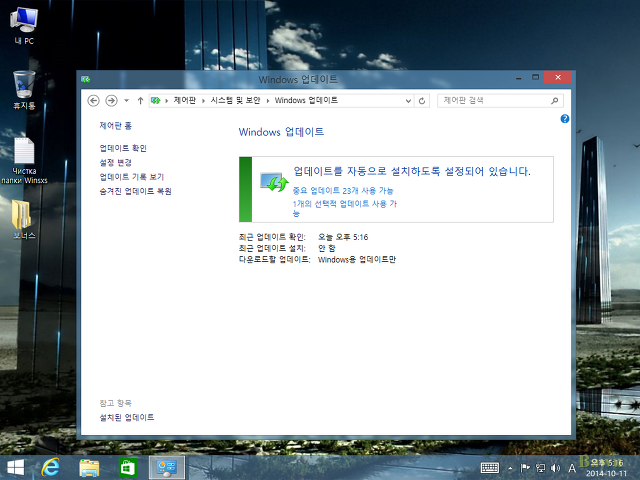
Task: Expand breadcrumb arrow after 시스템 및 보안
Action: (267, 101)
